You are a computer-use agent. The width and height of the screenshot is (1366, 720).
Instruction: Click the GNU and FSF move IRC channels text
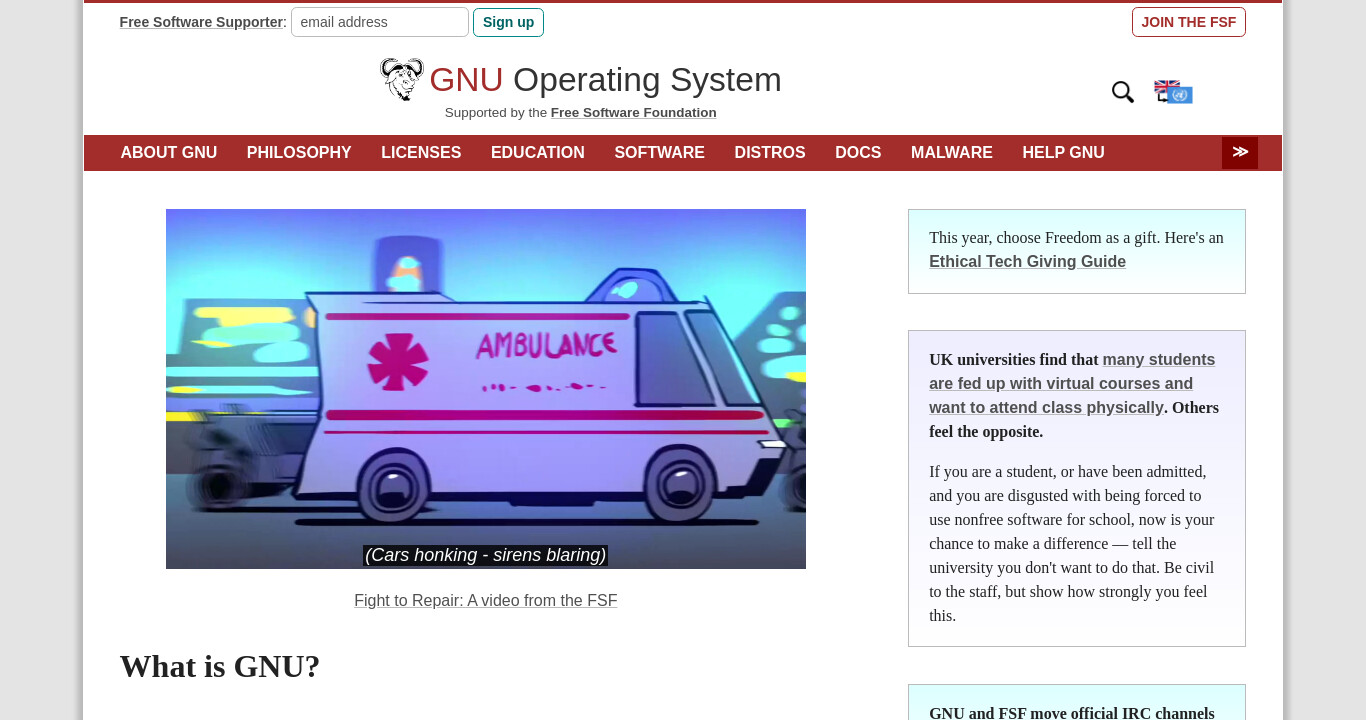tap(1072, 713)
